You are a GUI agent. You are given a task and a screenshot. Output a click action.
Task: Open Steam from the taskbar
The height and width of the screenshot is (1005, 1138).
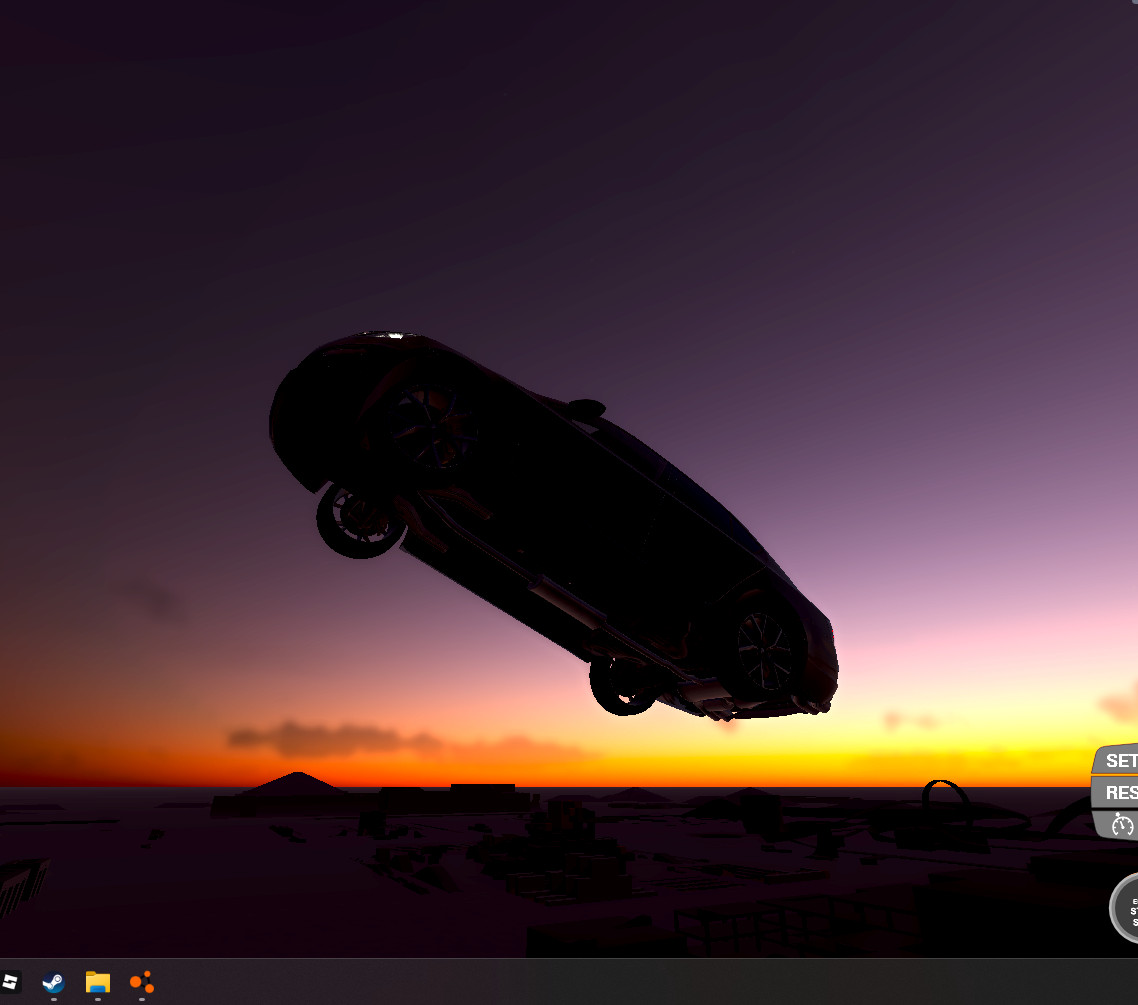click(54, 982)
